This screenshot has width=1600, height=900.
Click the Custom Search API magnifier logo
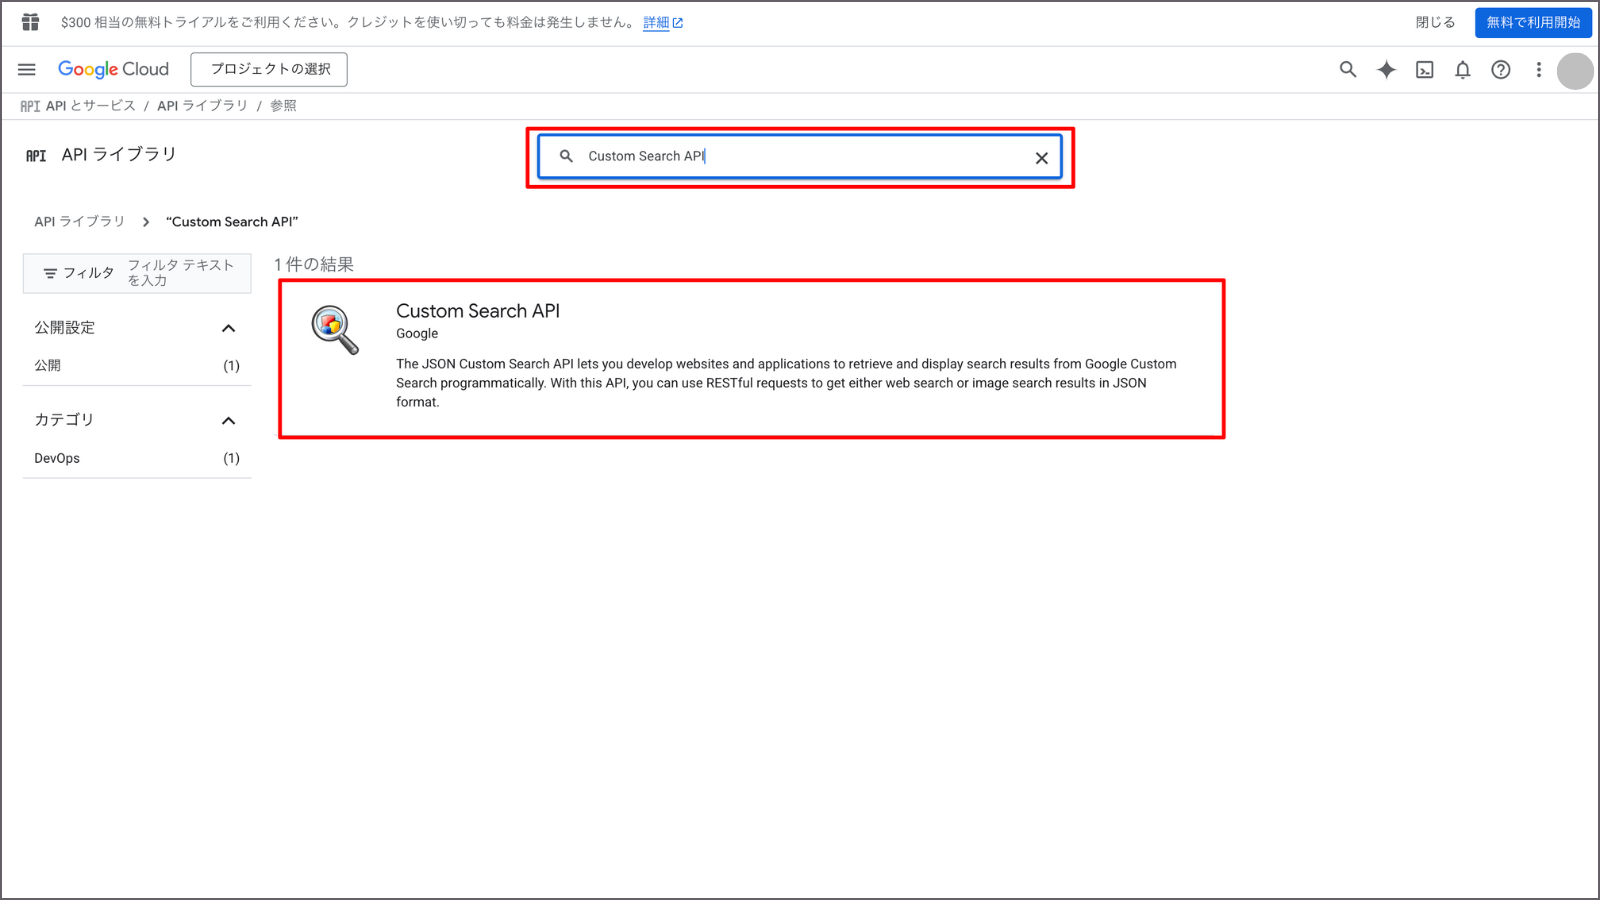(335, 330)
